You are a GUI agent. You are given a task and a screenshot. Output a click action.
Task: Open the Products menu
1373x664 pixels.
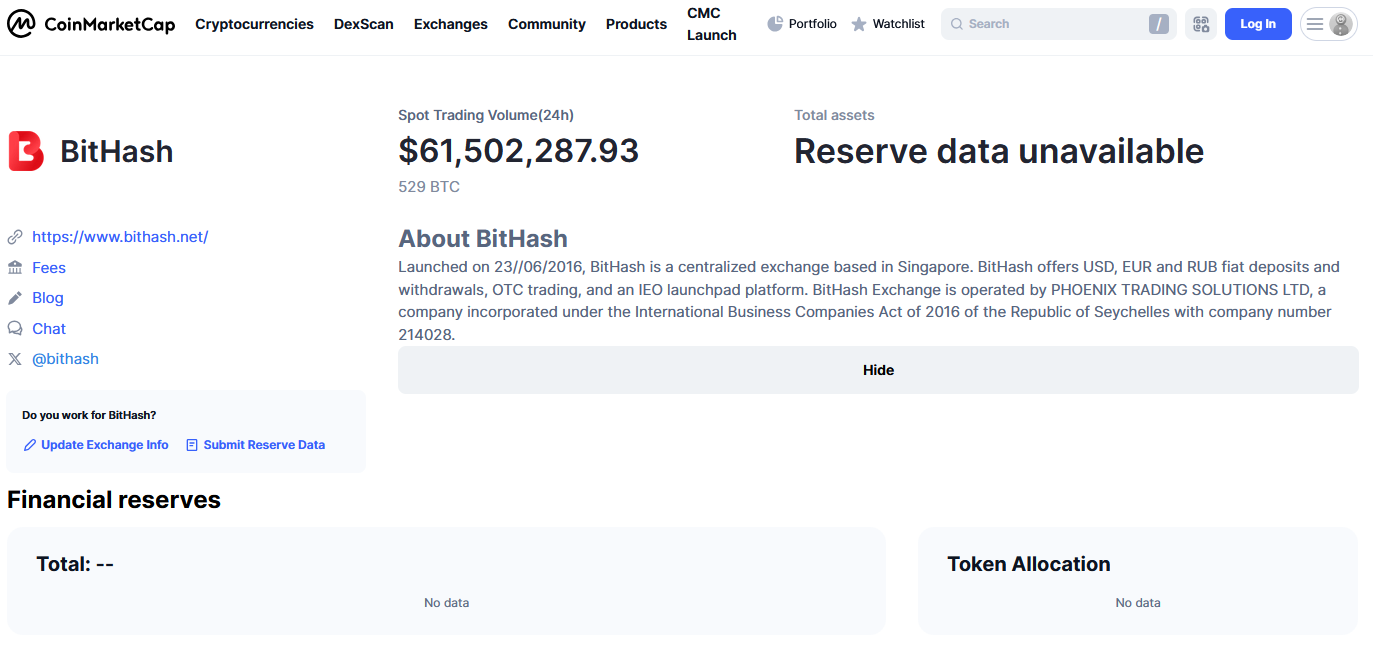tap(636, 24)
